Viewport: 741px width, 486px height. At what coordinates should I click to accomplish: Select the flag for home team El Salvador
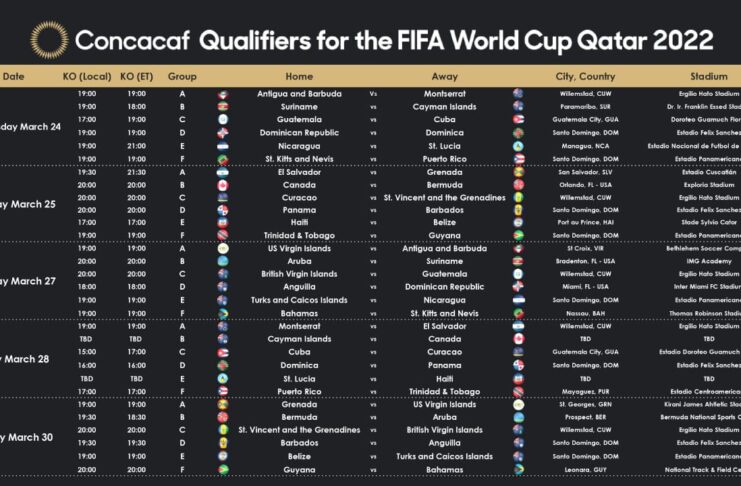coord(223,172)
